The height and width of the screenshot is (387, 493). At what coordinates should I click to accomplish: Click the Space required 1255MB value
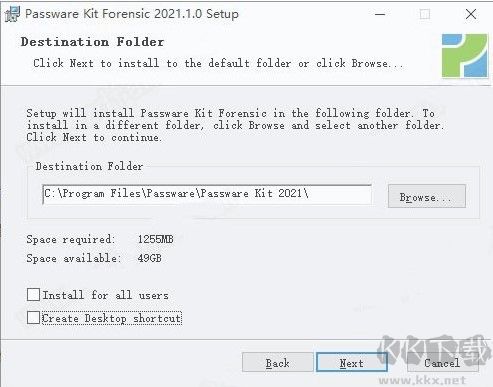point(155,239)
